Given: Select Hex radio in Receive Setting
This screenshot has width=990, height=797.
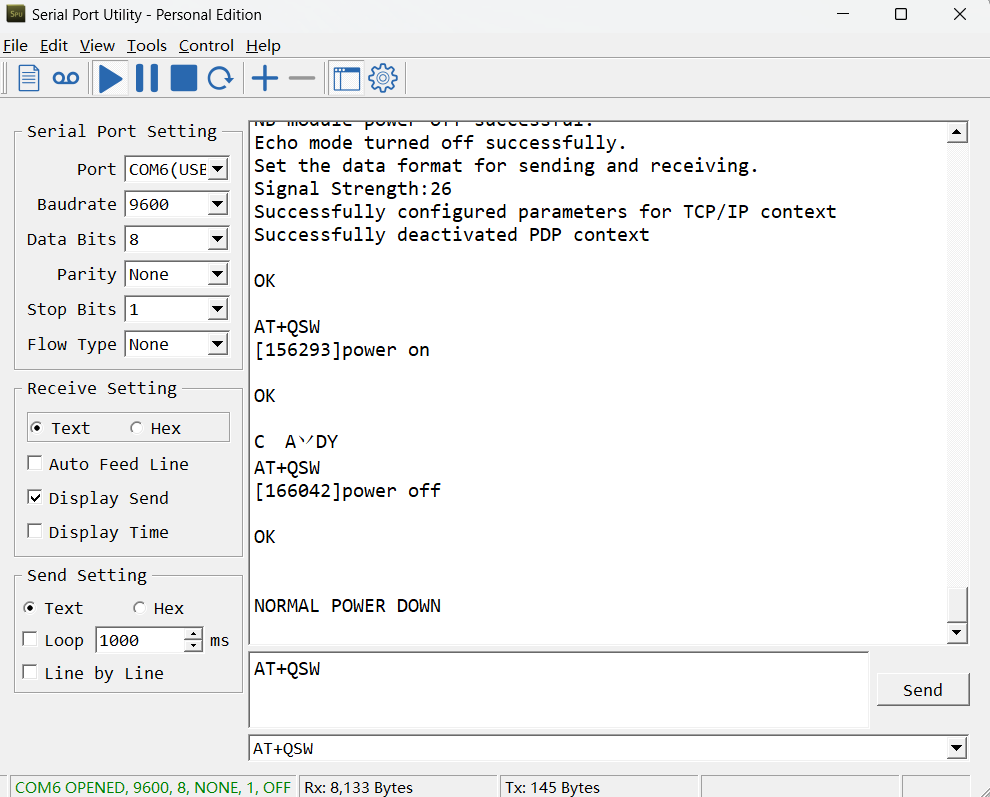Looking at the screenshot, I should pos(136,428).
